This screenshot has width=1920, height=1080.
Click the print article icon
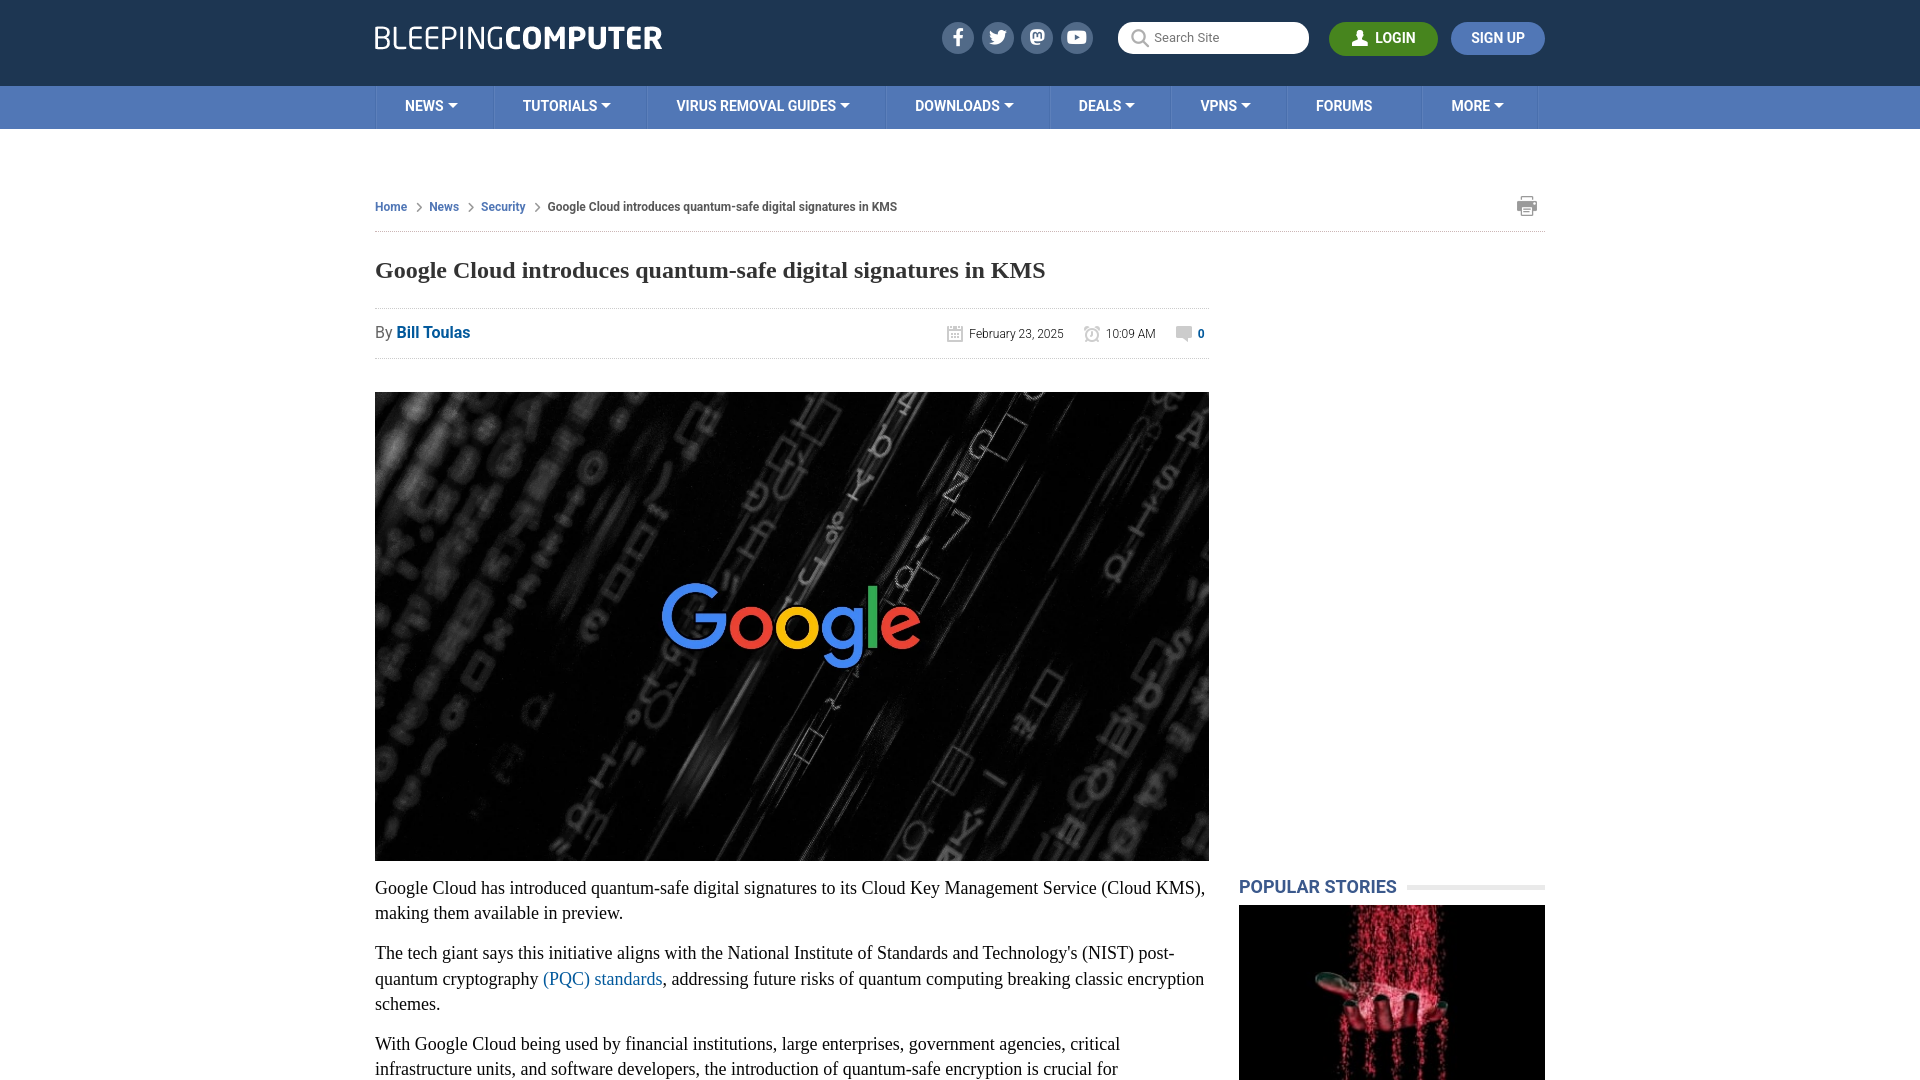1527,206
